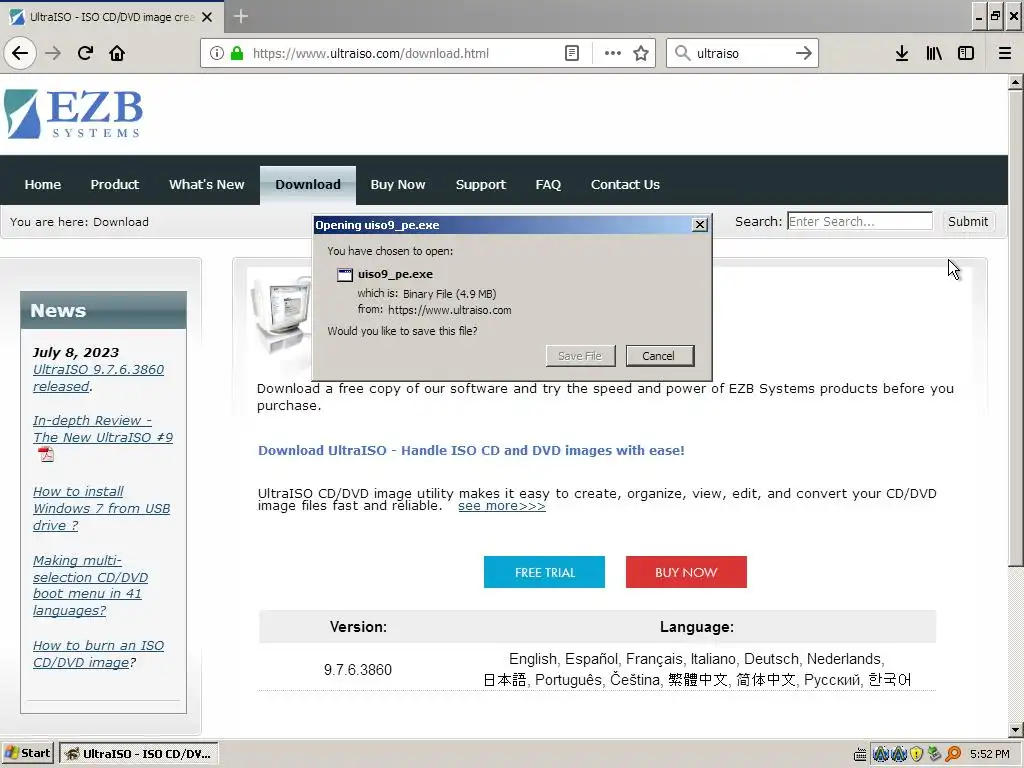
Task: Click the FREE TRIAL button
Action: click(x=544, y=572)
